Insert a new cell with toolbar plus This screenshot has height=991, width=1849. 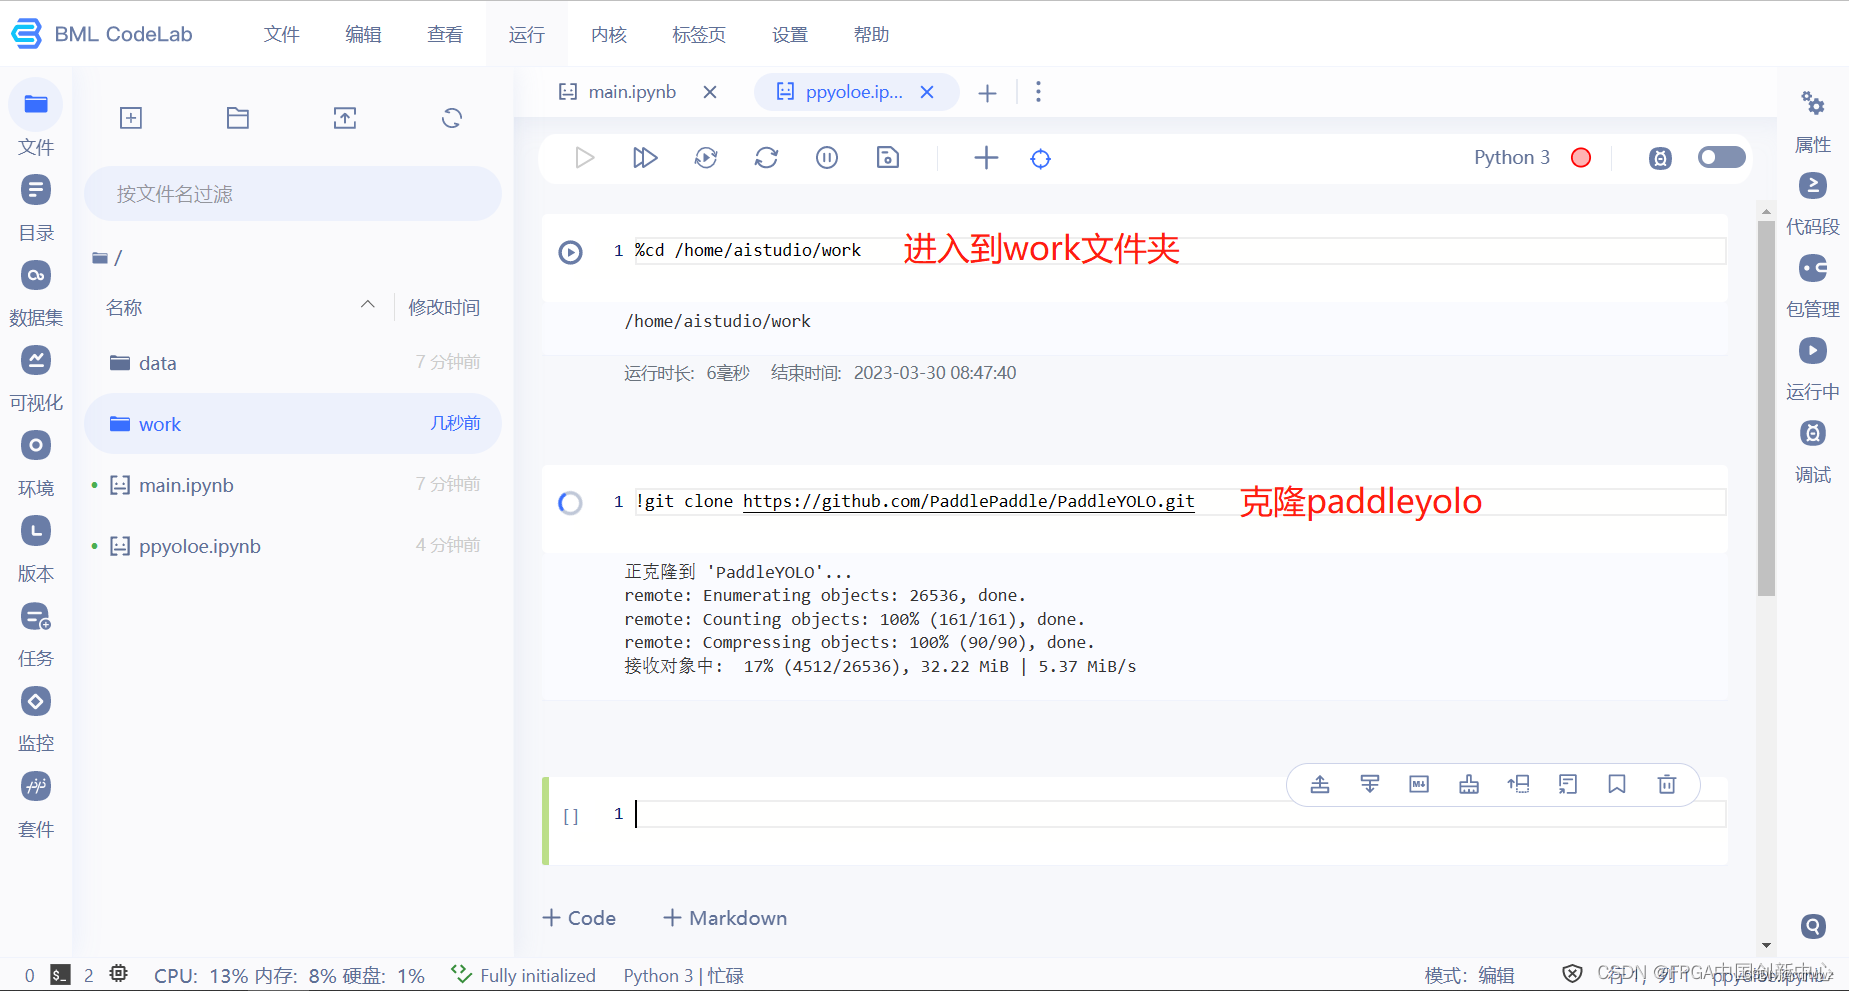point(986,158)
